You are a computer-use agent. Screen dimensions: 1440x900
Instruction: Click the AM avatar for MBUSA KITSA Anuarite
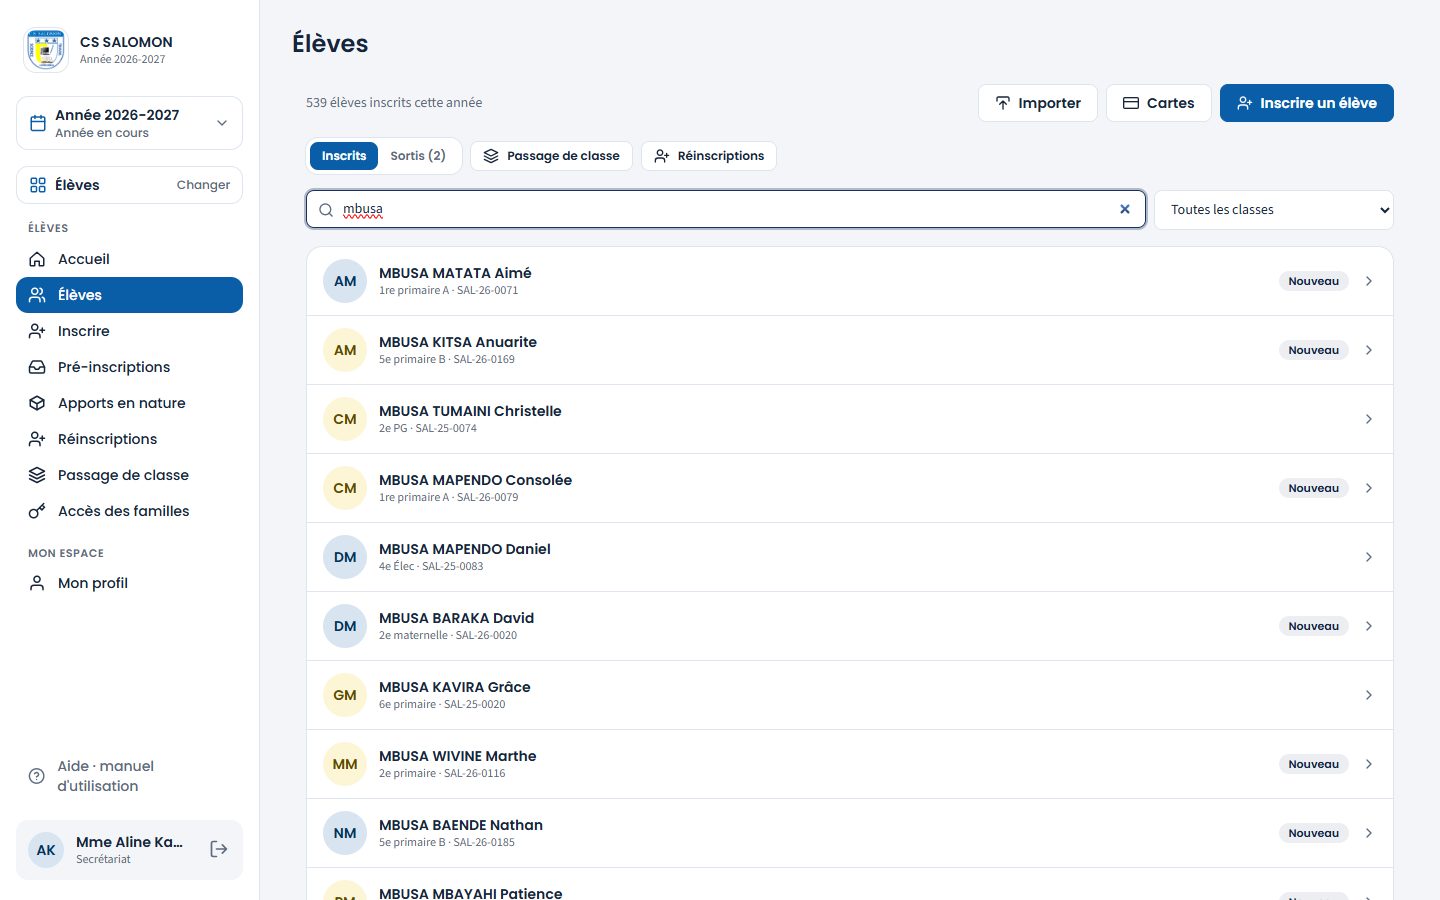(x=345, y=350)
